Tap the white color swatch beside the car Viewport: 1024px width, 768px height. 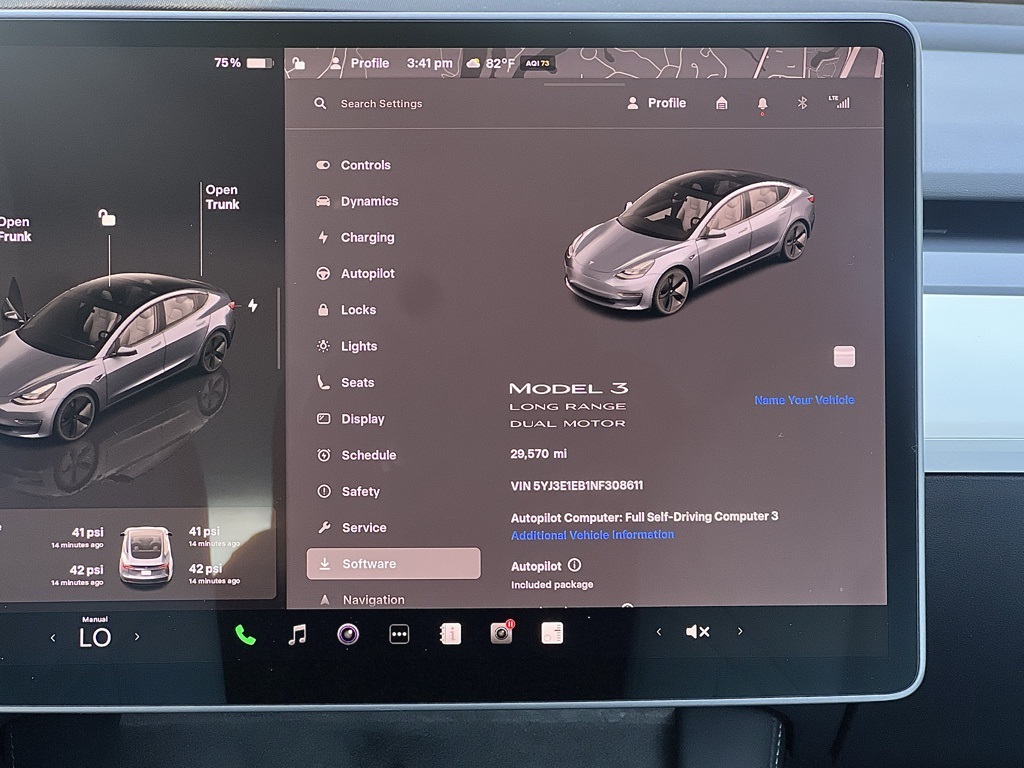pos(844,357)
